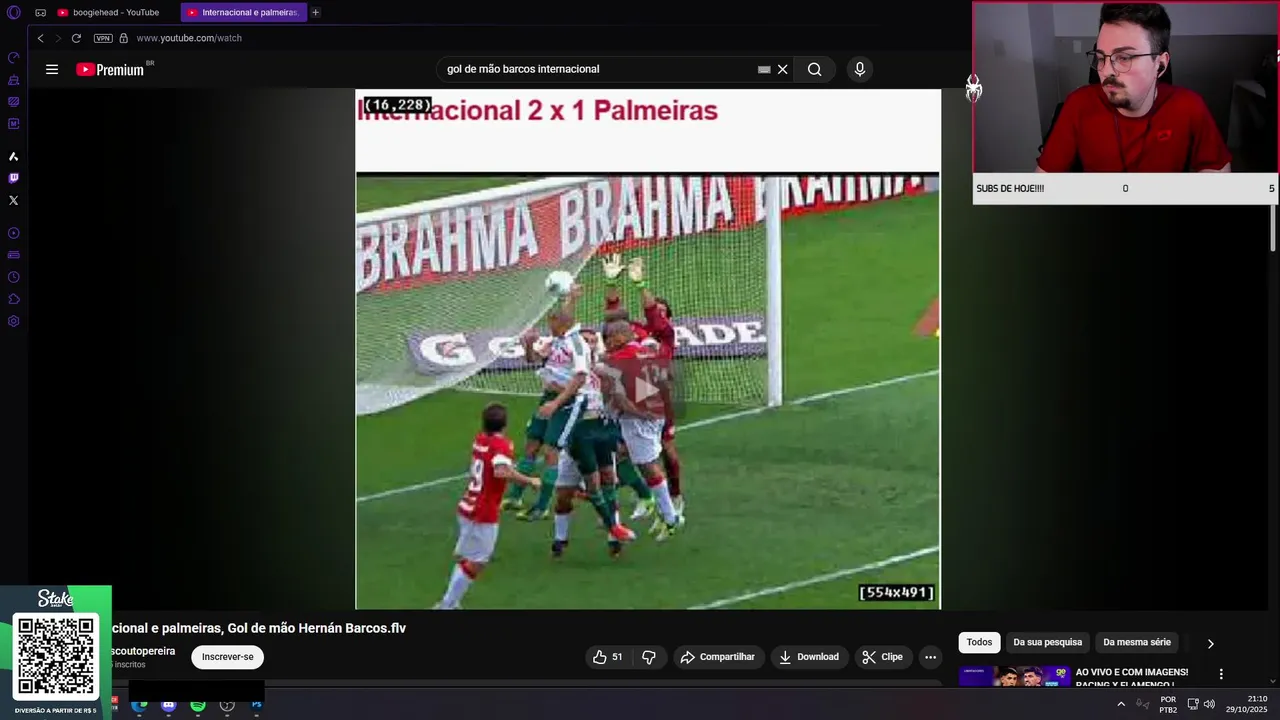Submit search with magnifying glass button
Screen dimensions: 1280x720
(x=815, y=69)
